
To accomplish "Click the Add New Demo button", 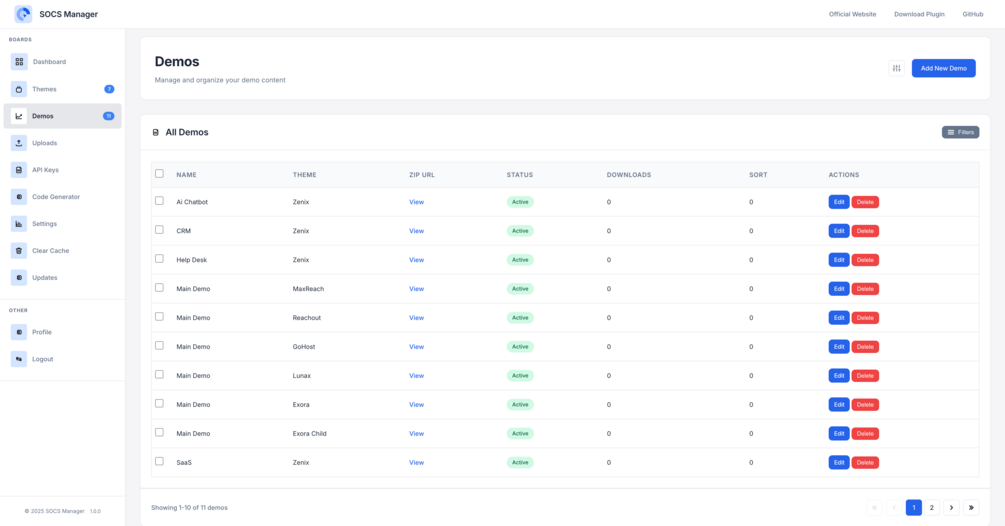I will tap(943, 68).
